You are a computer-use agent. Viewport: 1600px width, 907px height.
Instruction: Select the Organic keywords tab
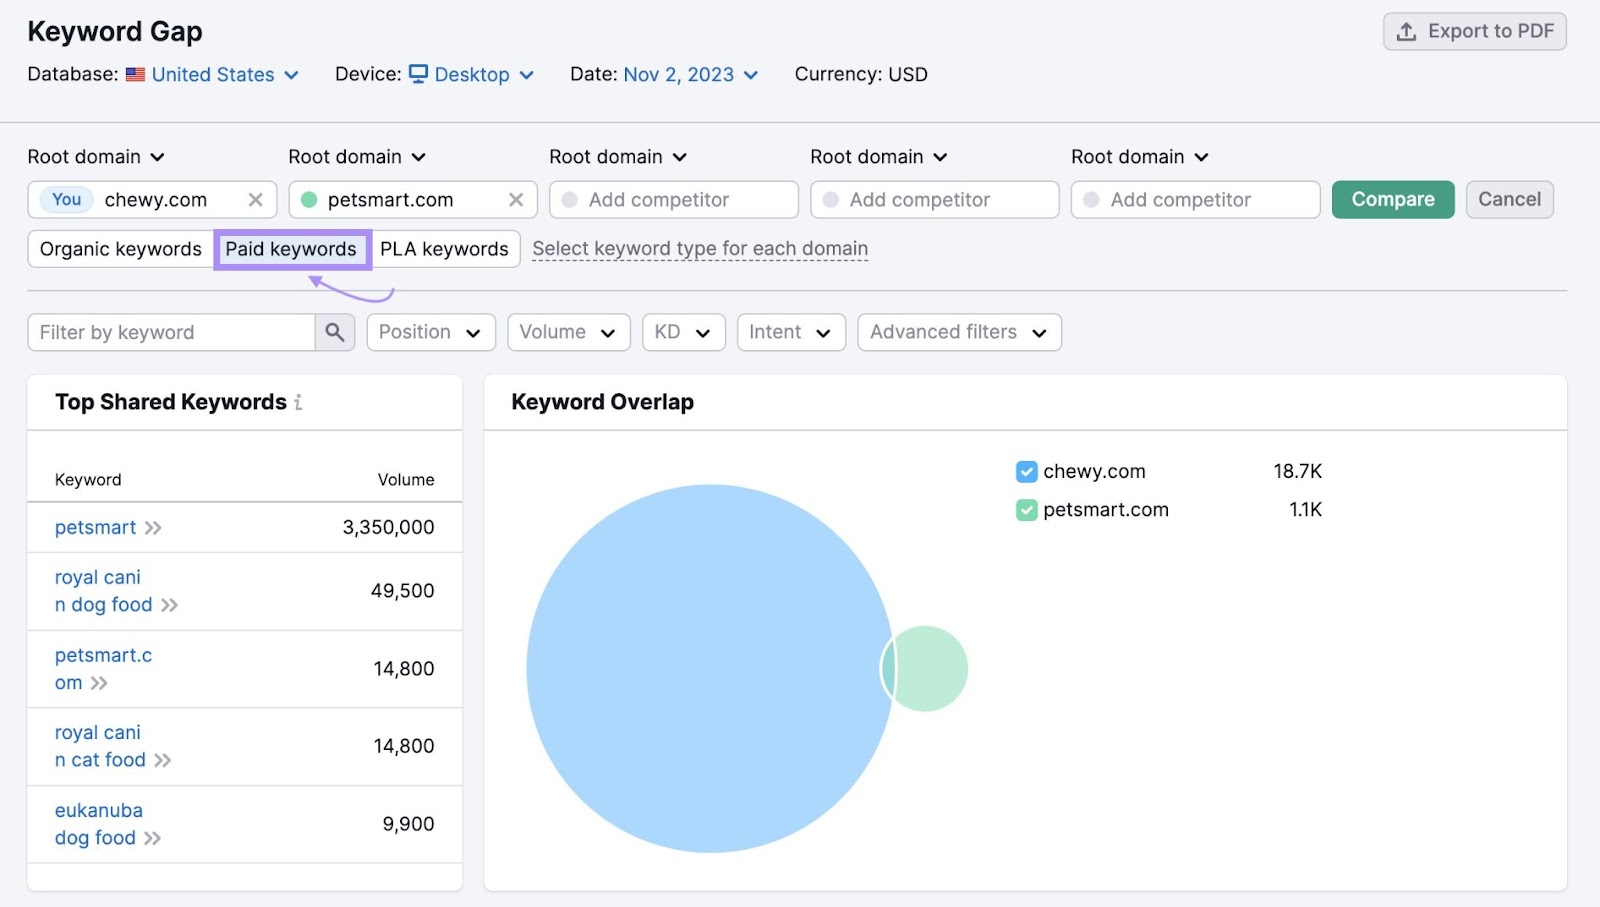point(121,249)
